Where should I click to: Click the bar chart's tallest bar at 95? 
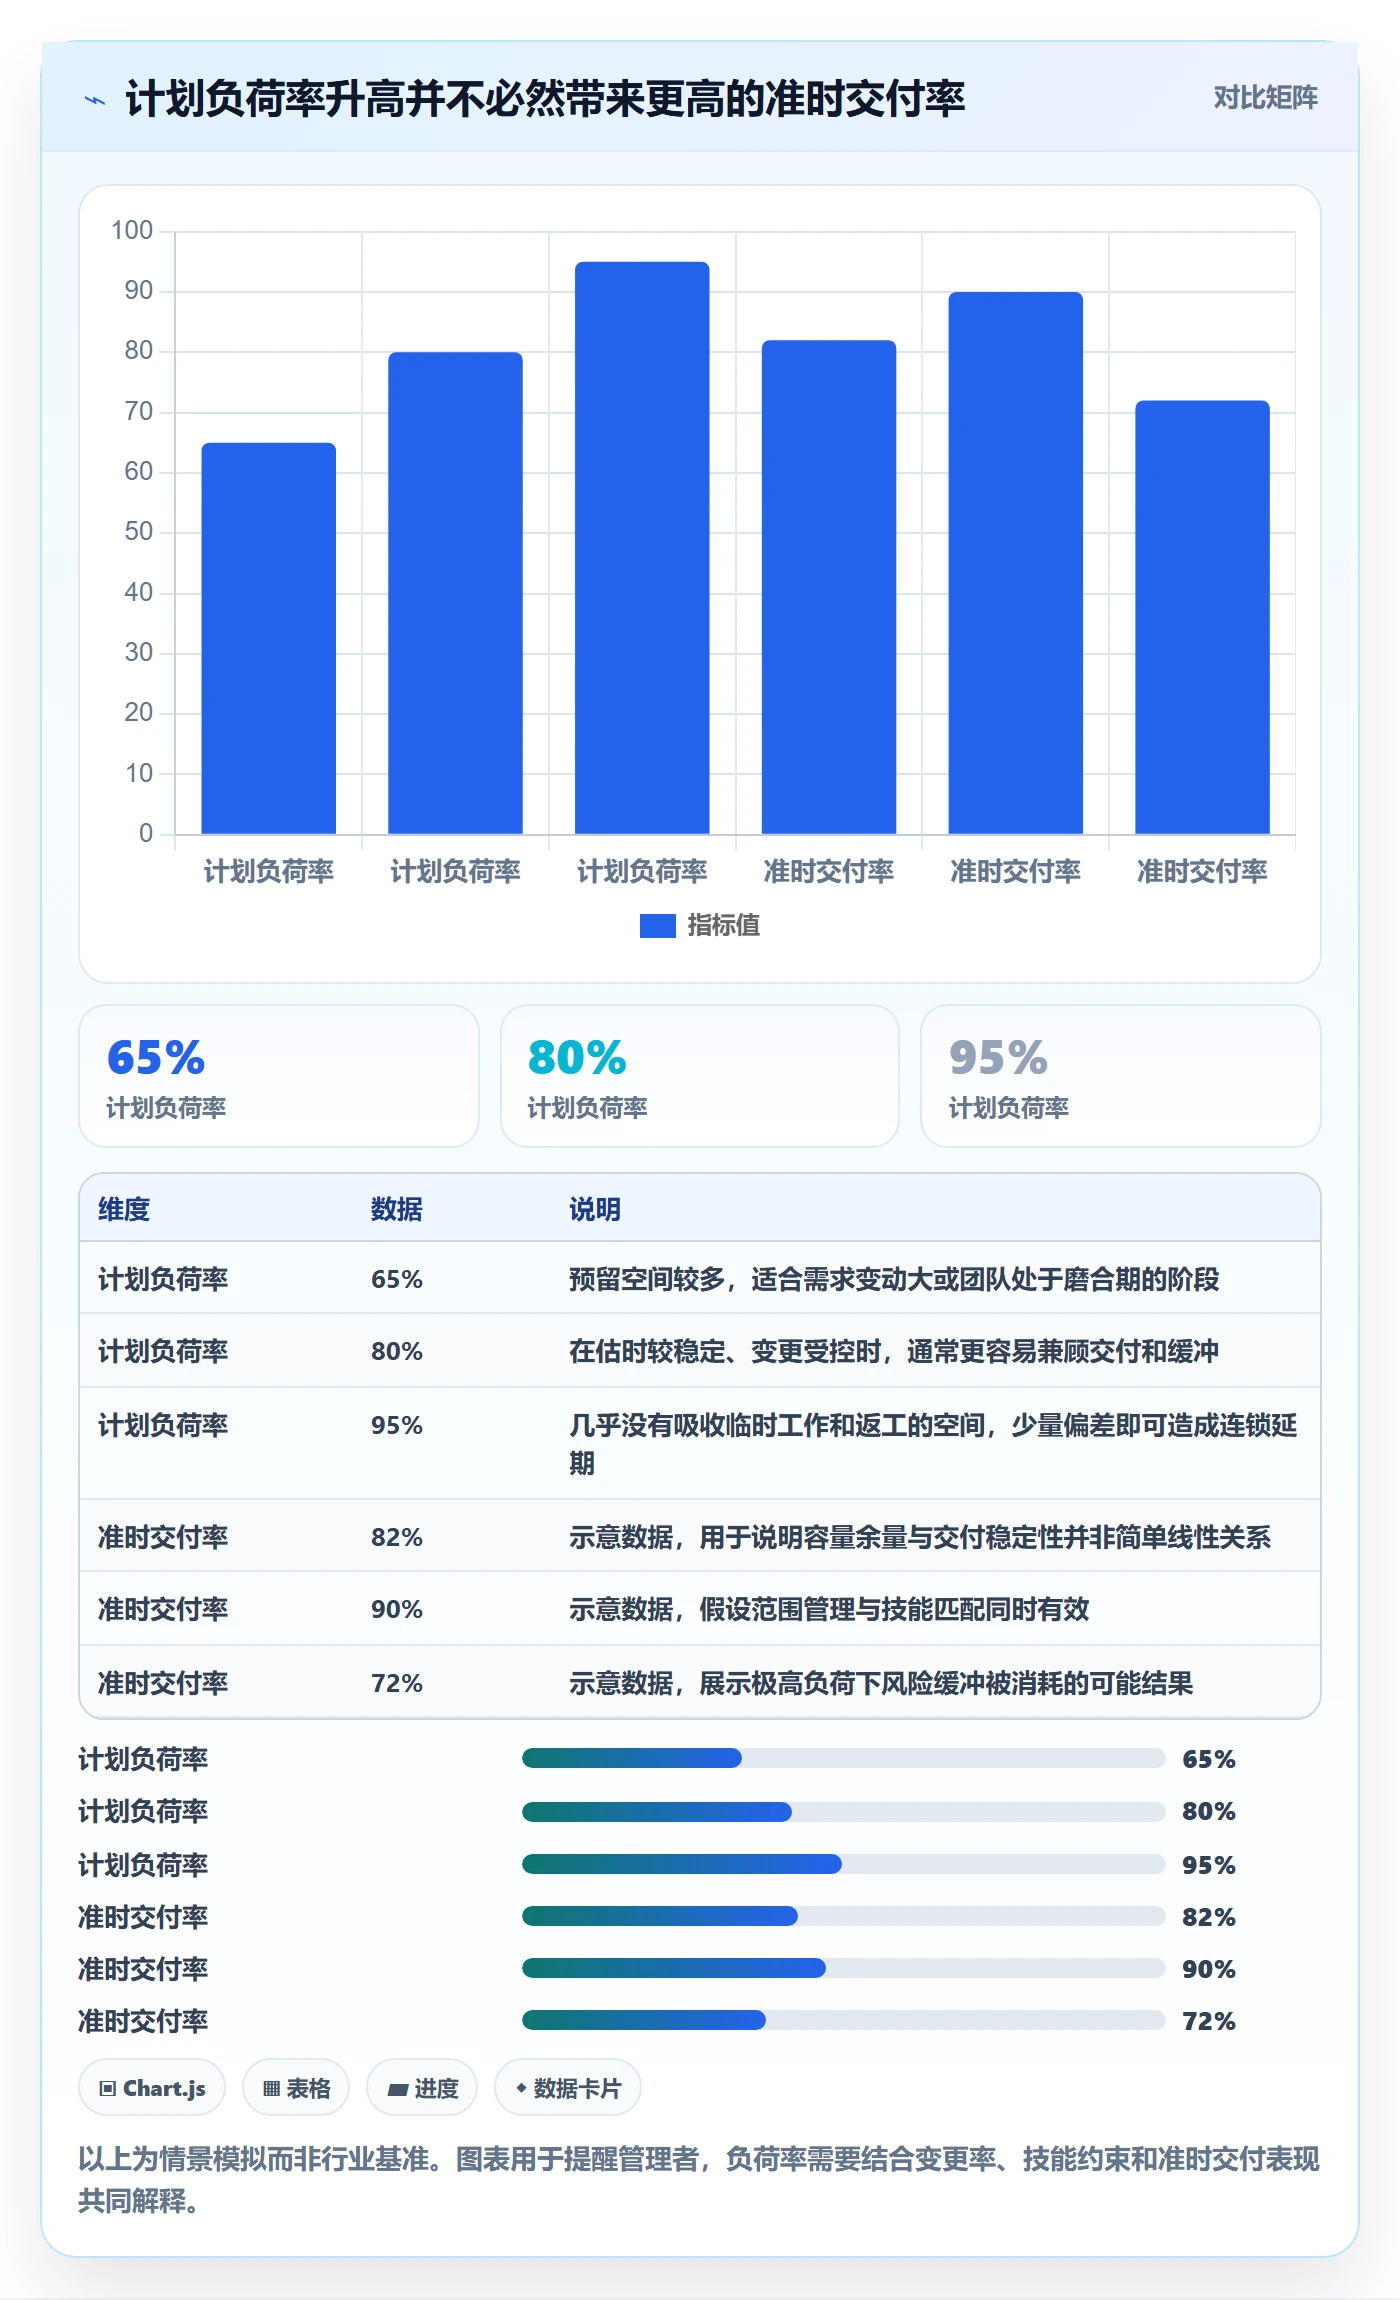pyautogui.click(x=642, y=548)
